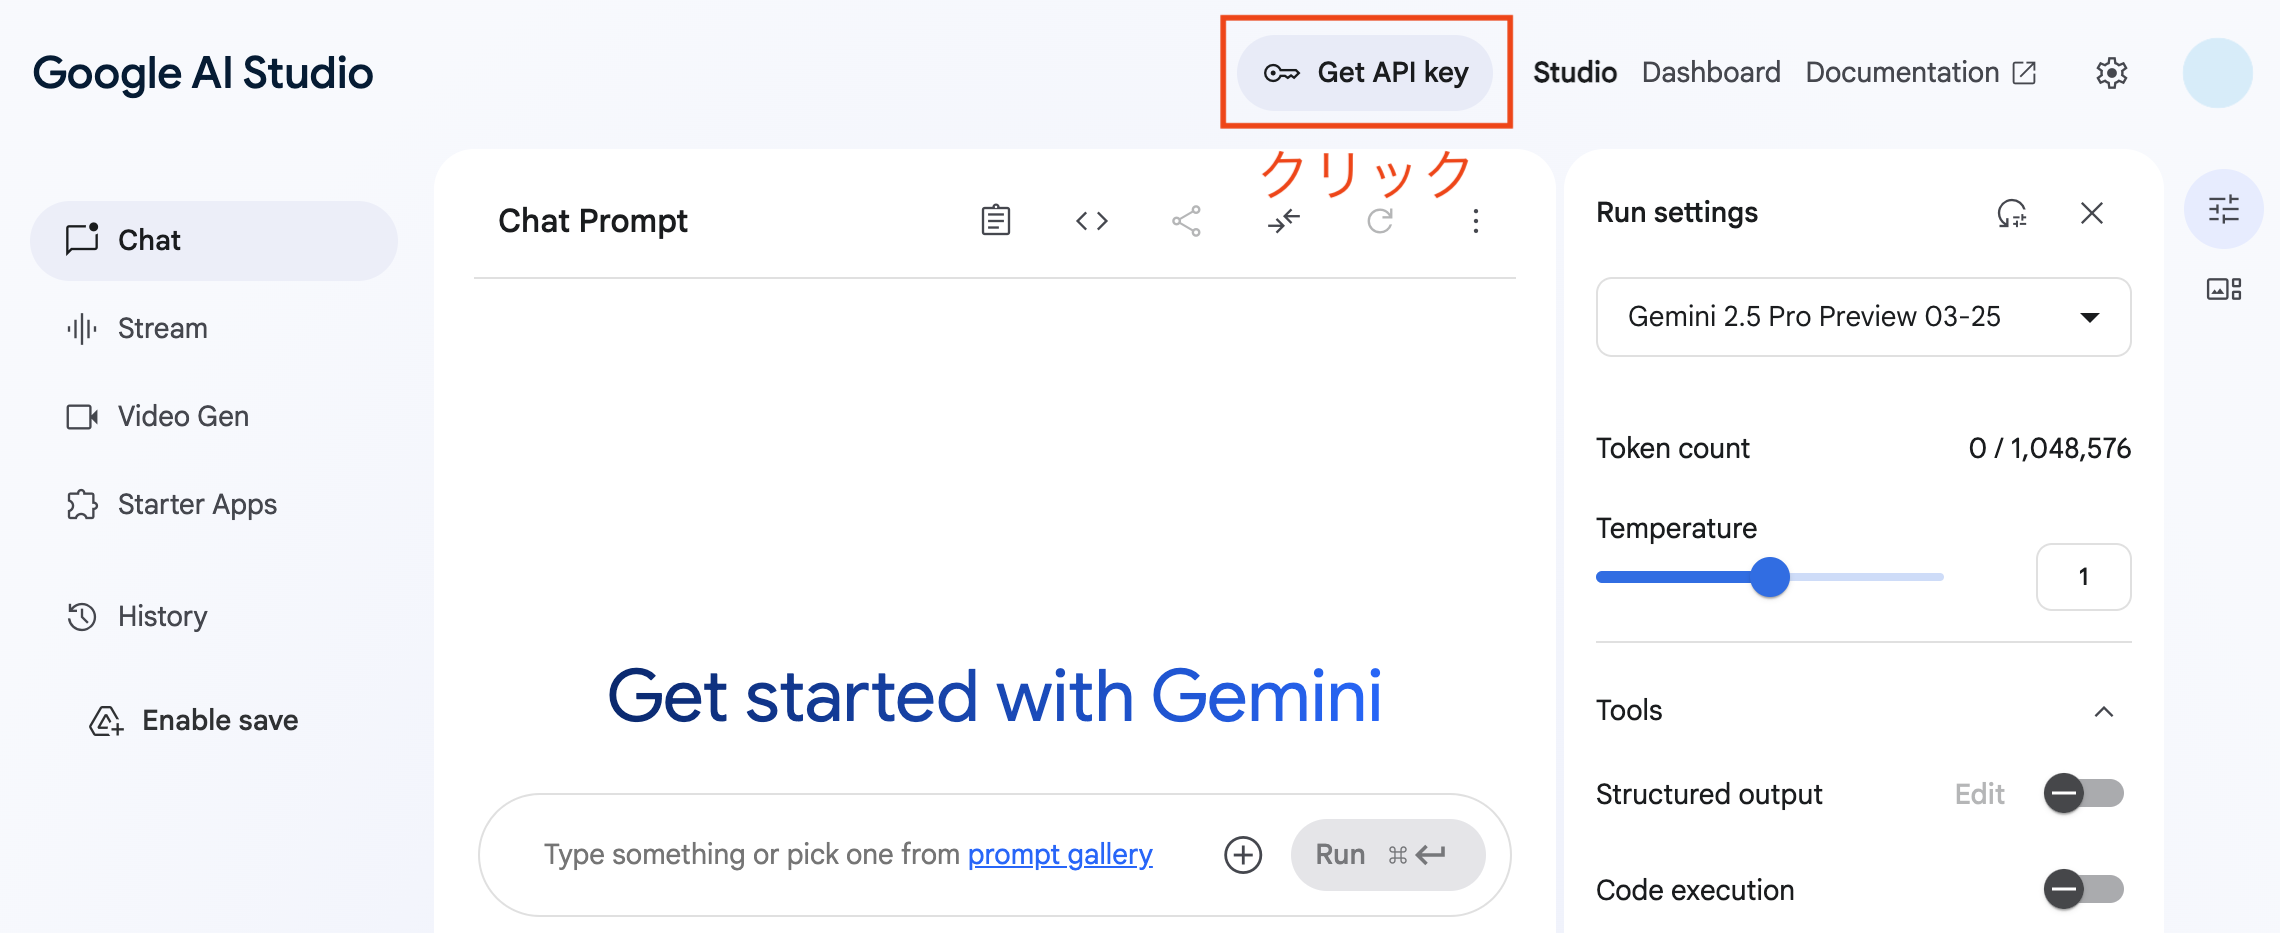Open the three-dot more options menu
The width and height of the screenshot is (2280, 933).
(x=1475, y=220)
